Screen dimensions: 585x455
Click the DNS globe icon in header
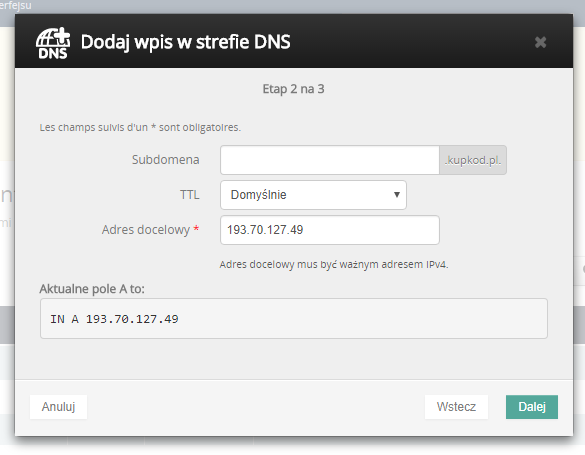53,43
